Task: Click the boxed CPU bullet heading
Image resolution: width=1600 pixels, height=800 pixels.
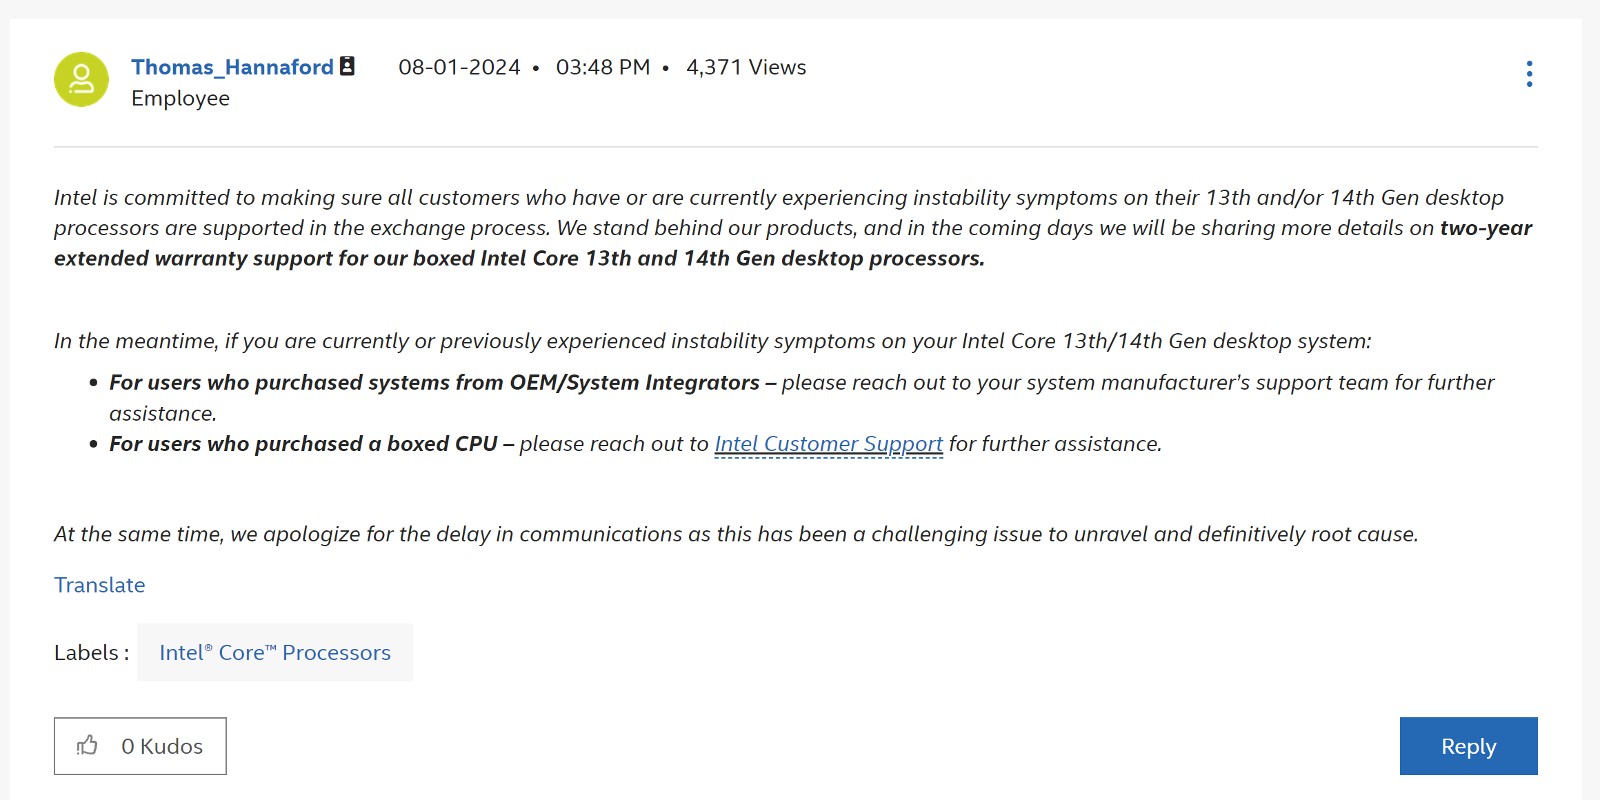Action: [x=311, y=444]
